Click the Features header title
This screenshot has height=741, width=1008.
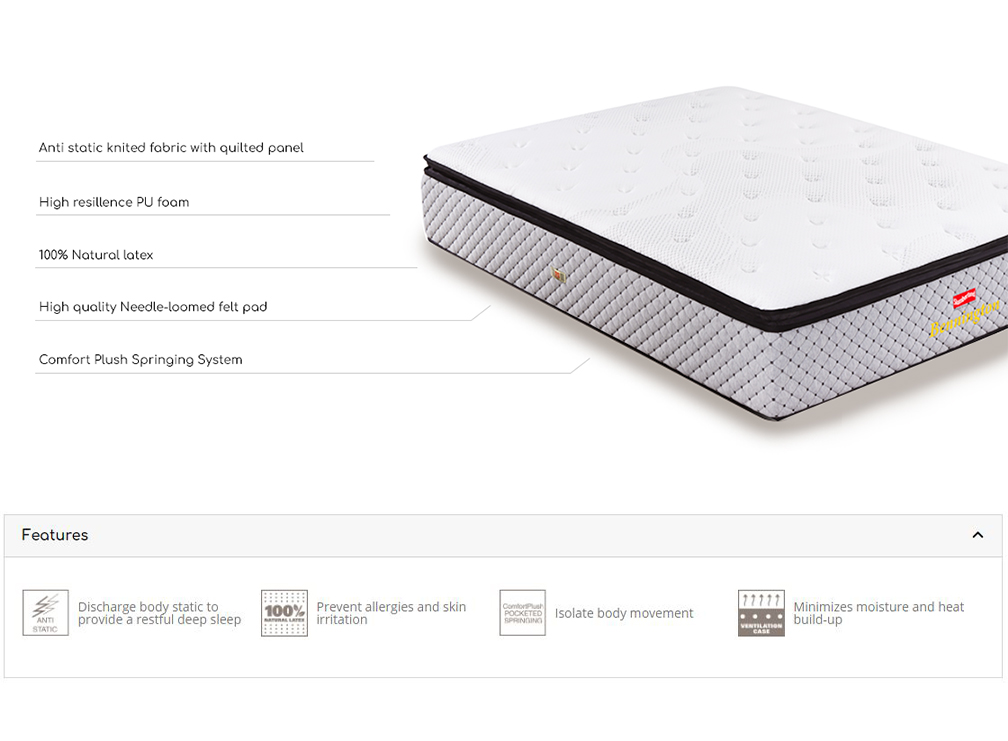55,535
